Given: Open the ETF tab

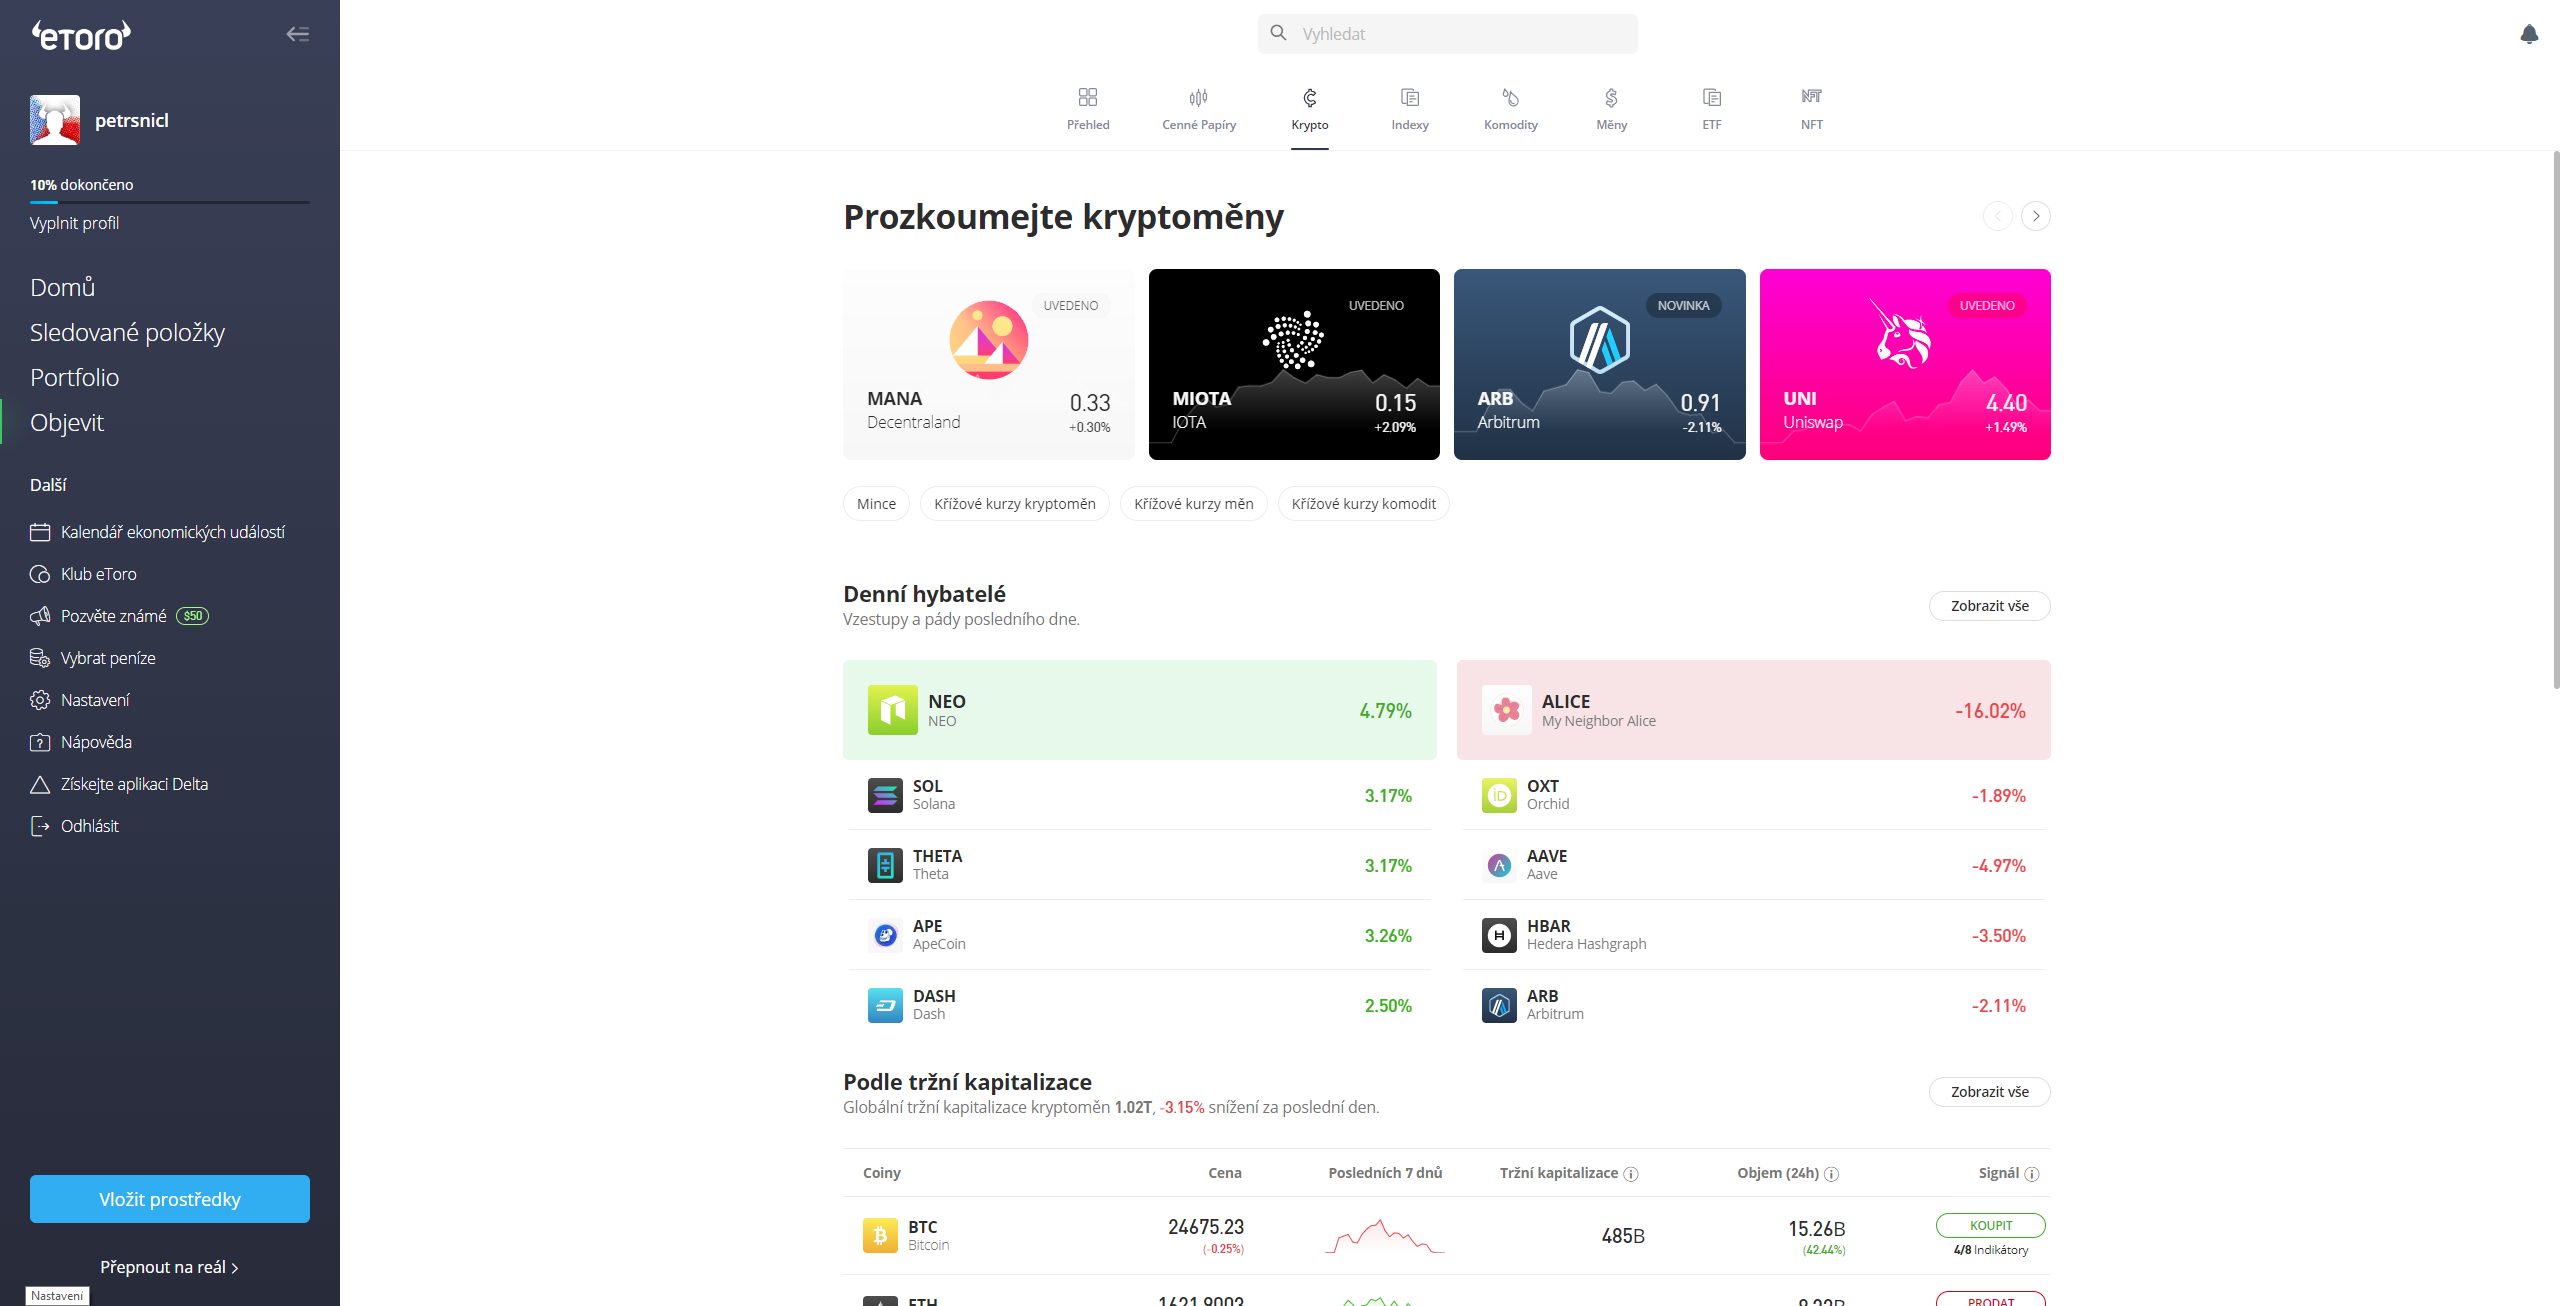Looking at the screenshot, I should (1712, 109).
